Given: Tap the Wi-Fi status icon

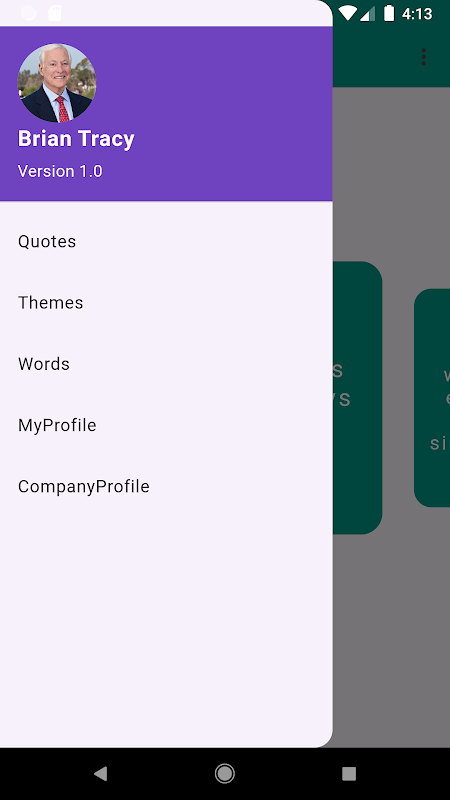Looking at the screenshot, I should (x=347, y=13).
